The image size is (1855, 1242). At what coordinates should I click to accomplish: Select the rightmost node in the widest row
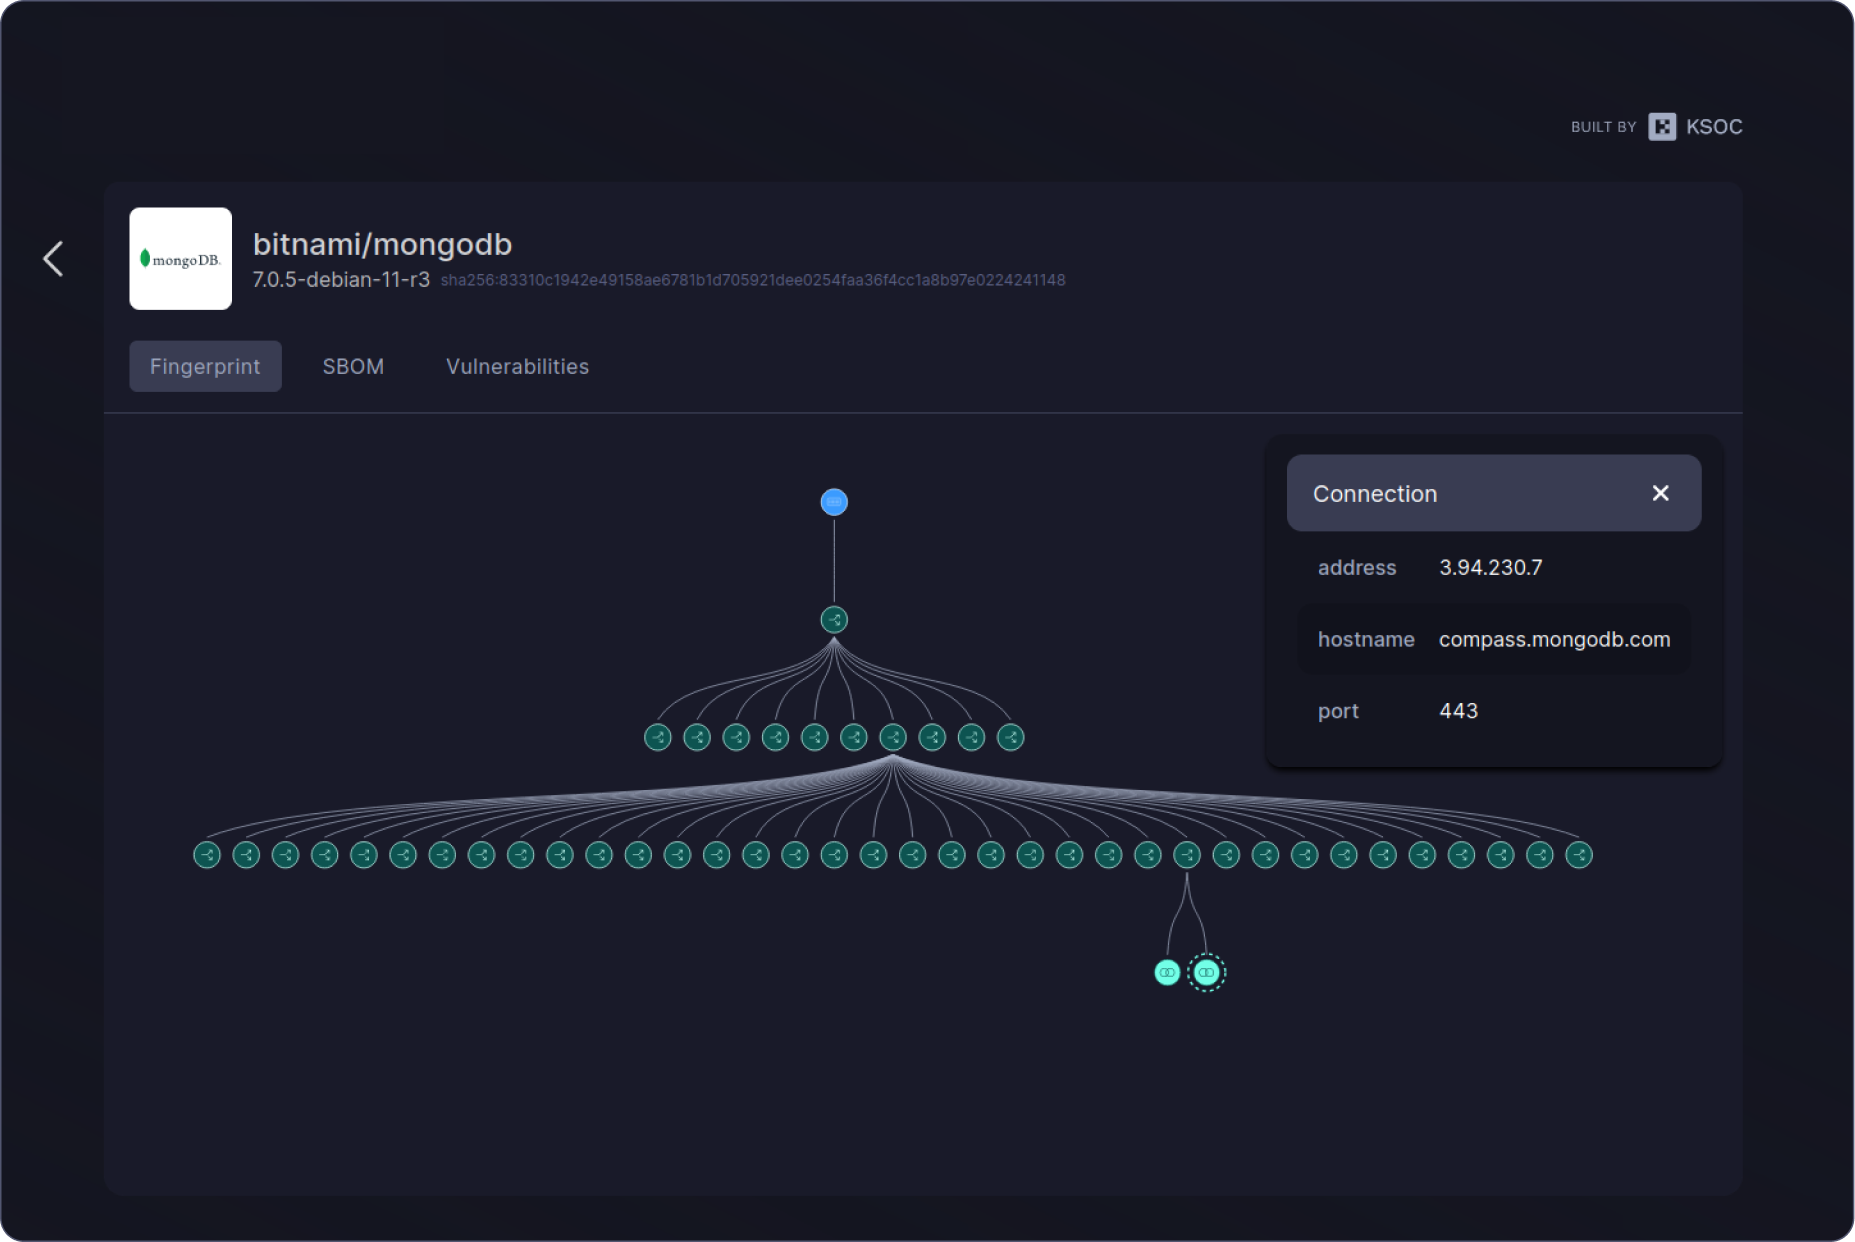tap(1578, 855)
